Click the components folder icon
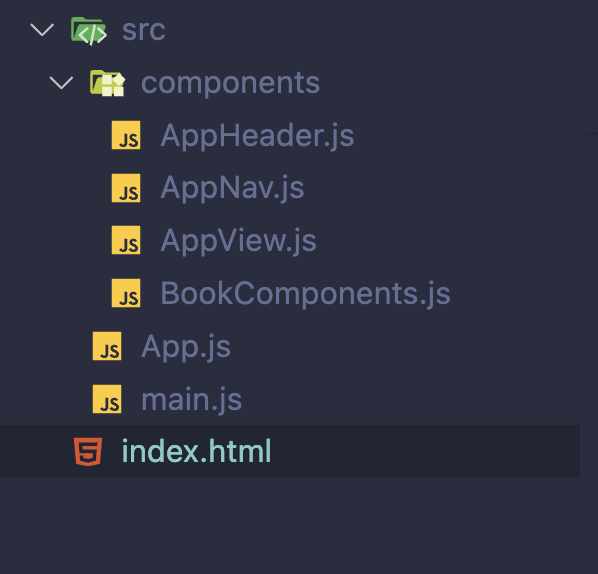Screen dimensions: 598x574 (108, 83)
